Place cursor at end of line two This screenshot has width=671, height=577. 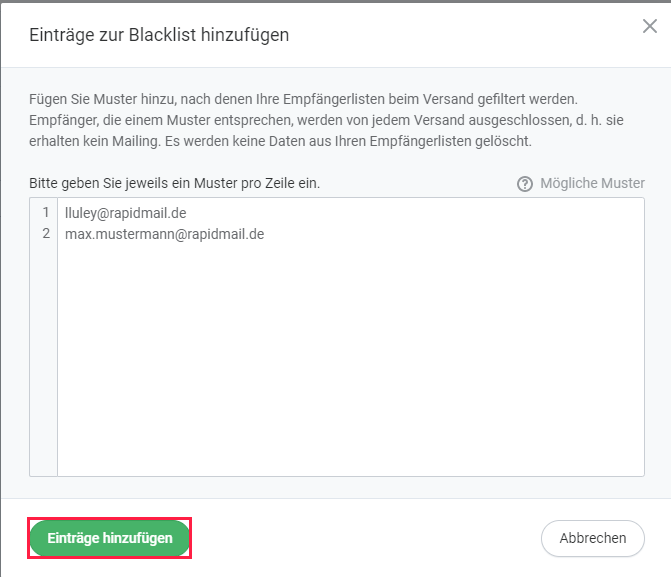coord(265,234)
